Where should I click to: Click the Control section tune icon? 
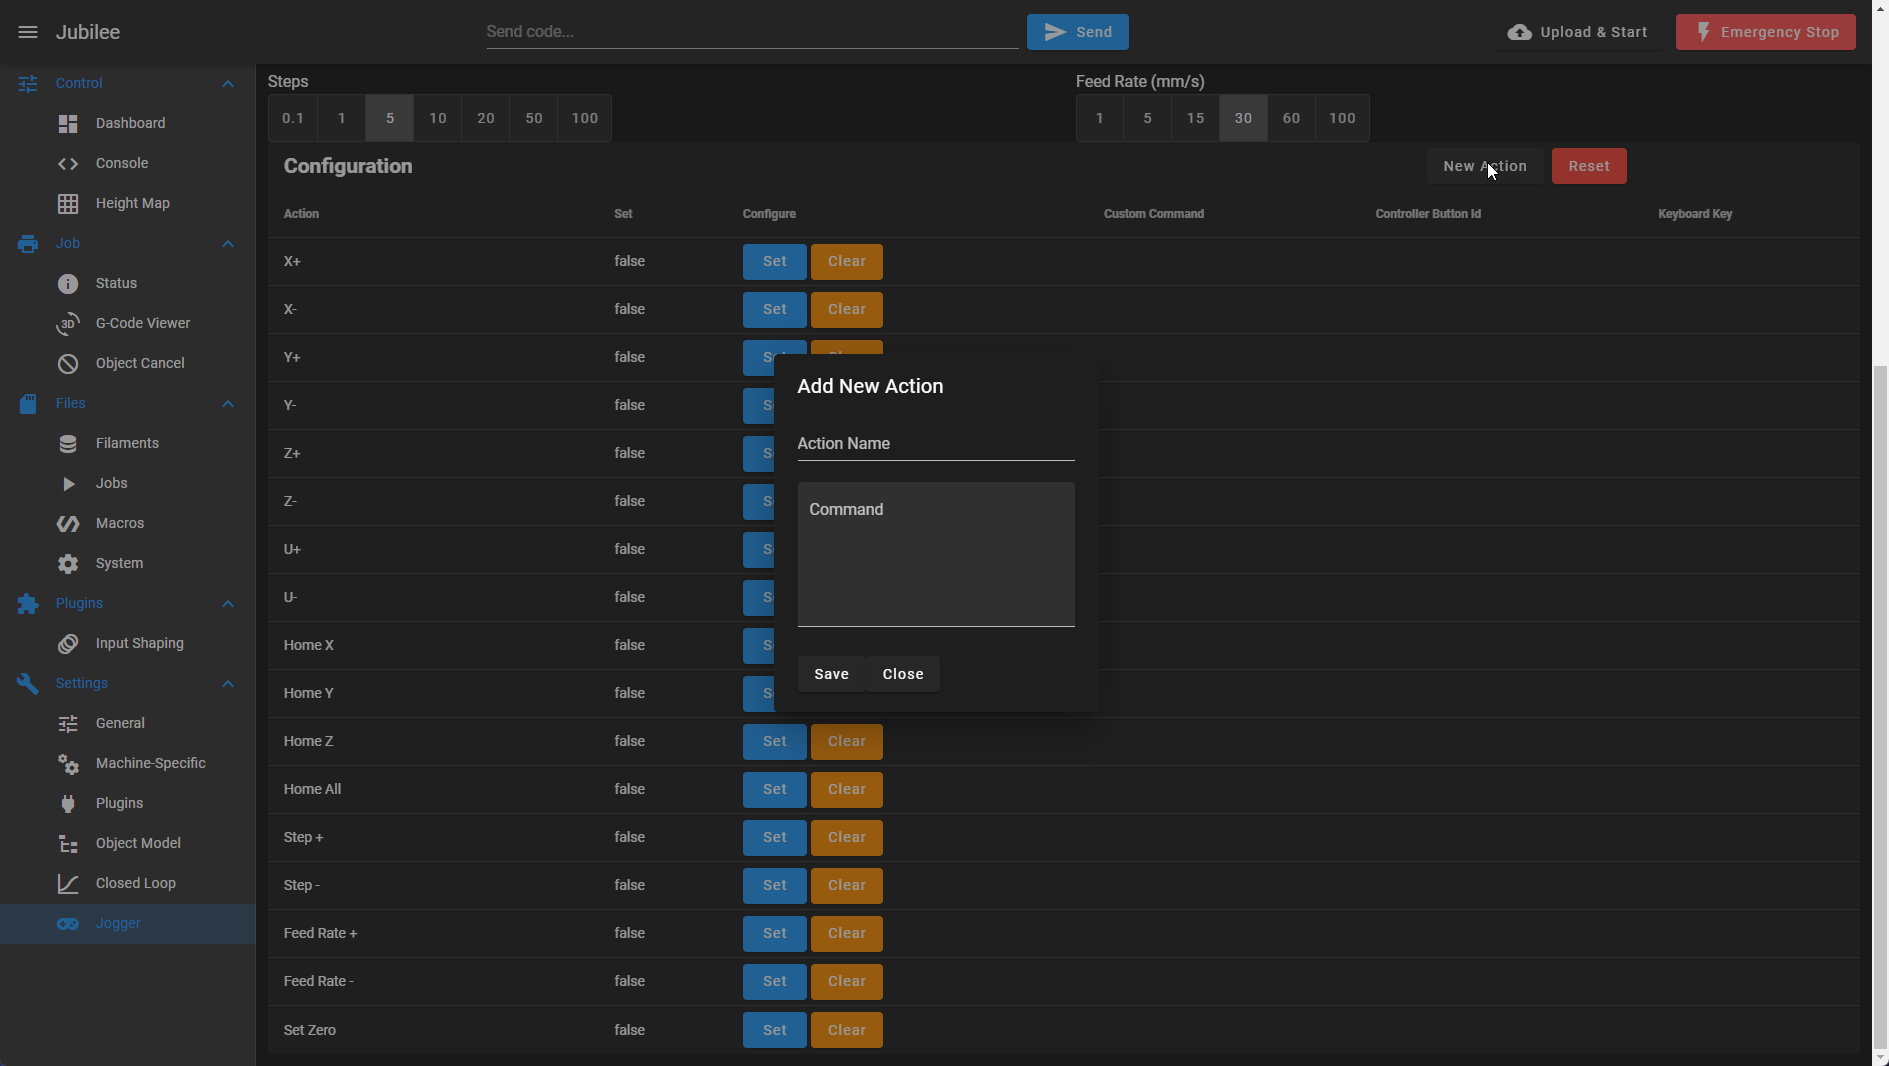[x=28, y=83]
